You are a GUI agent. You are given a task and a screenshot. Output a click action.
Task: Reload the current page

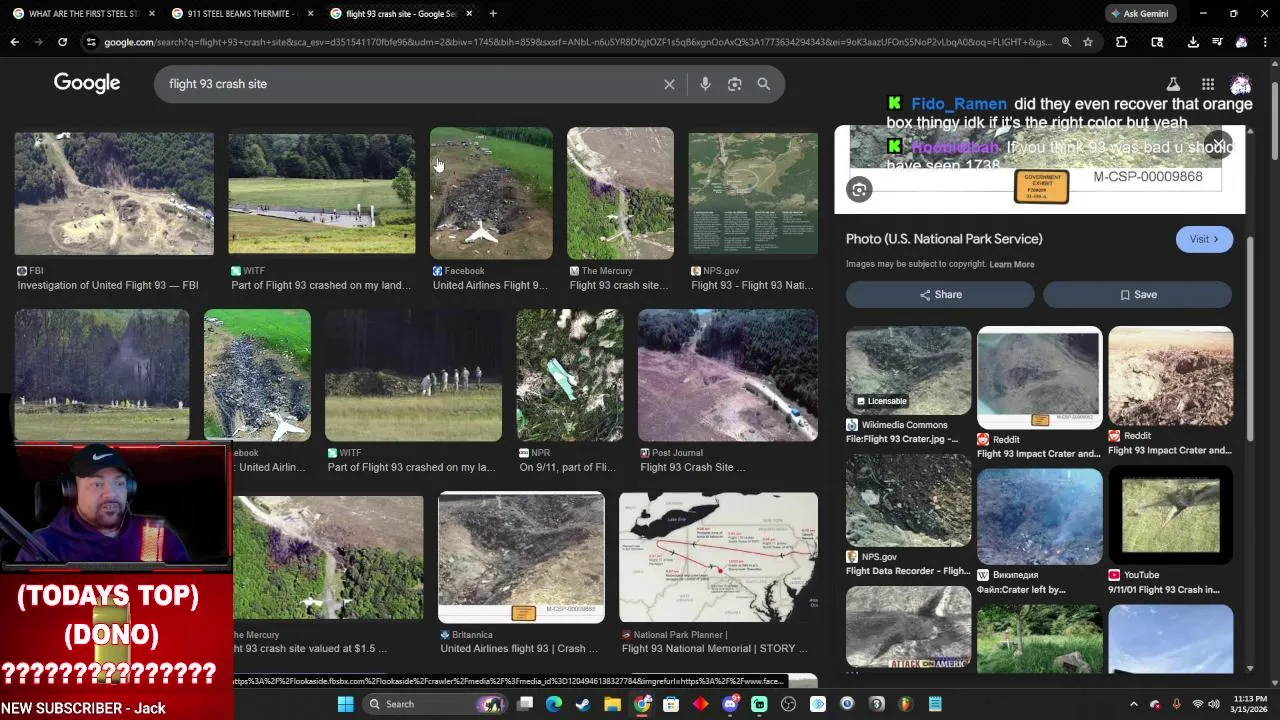click(62, 42)
